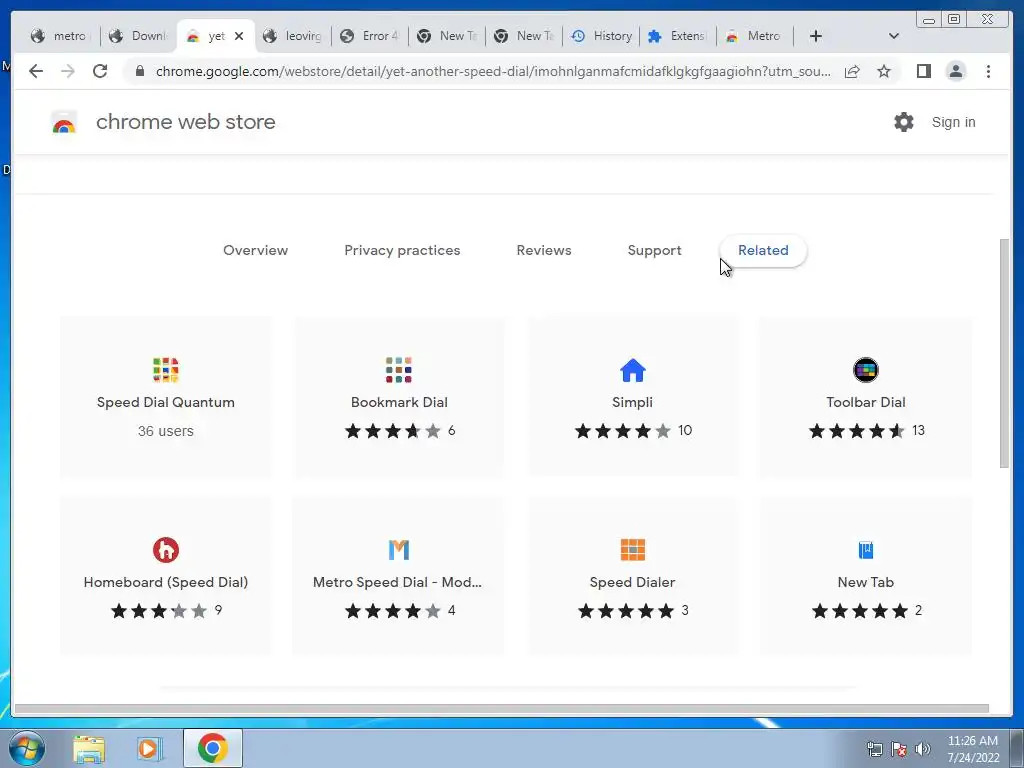Open Bookmark Dial title link
The height and width of the screenshot is (768, 1024).
(x=399, y=402)
